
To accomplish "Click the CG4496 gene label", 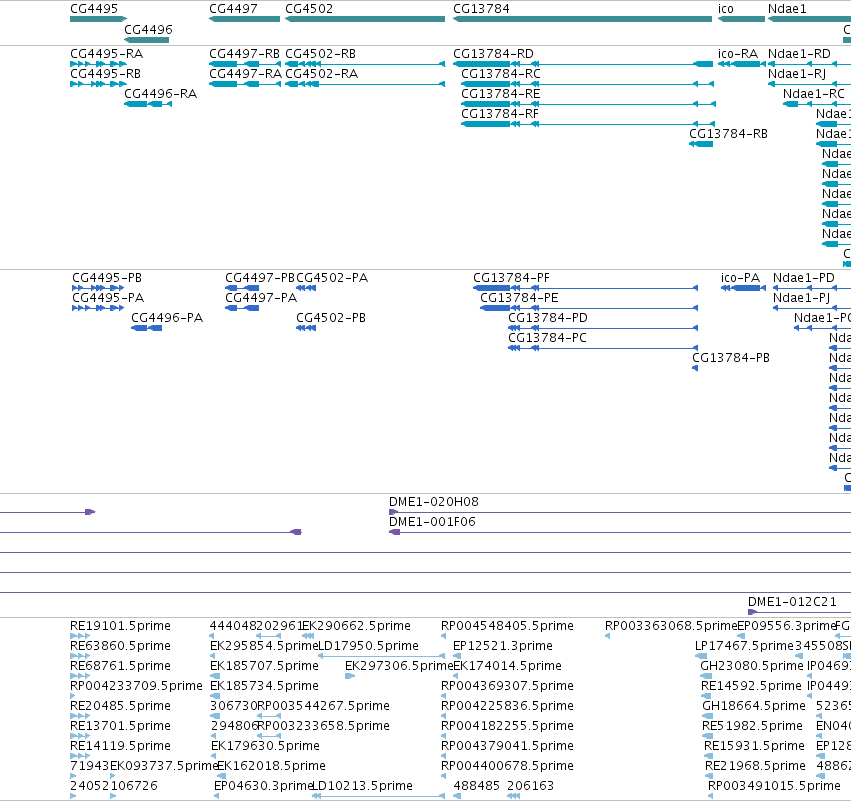I will [x=148, y=29].
